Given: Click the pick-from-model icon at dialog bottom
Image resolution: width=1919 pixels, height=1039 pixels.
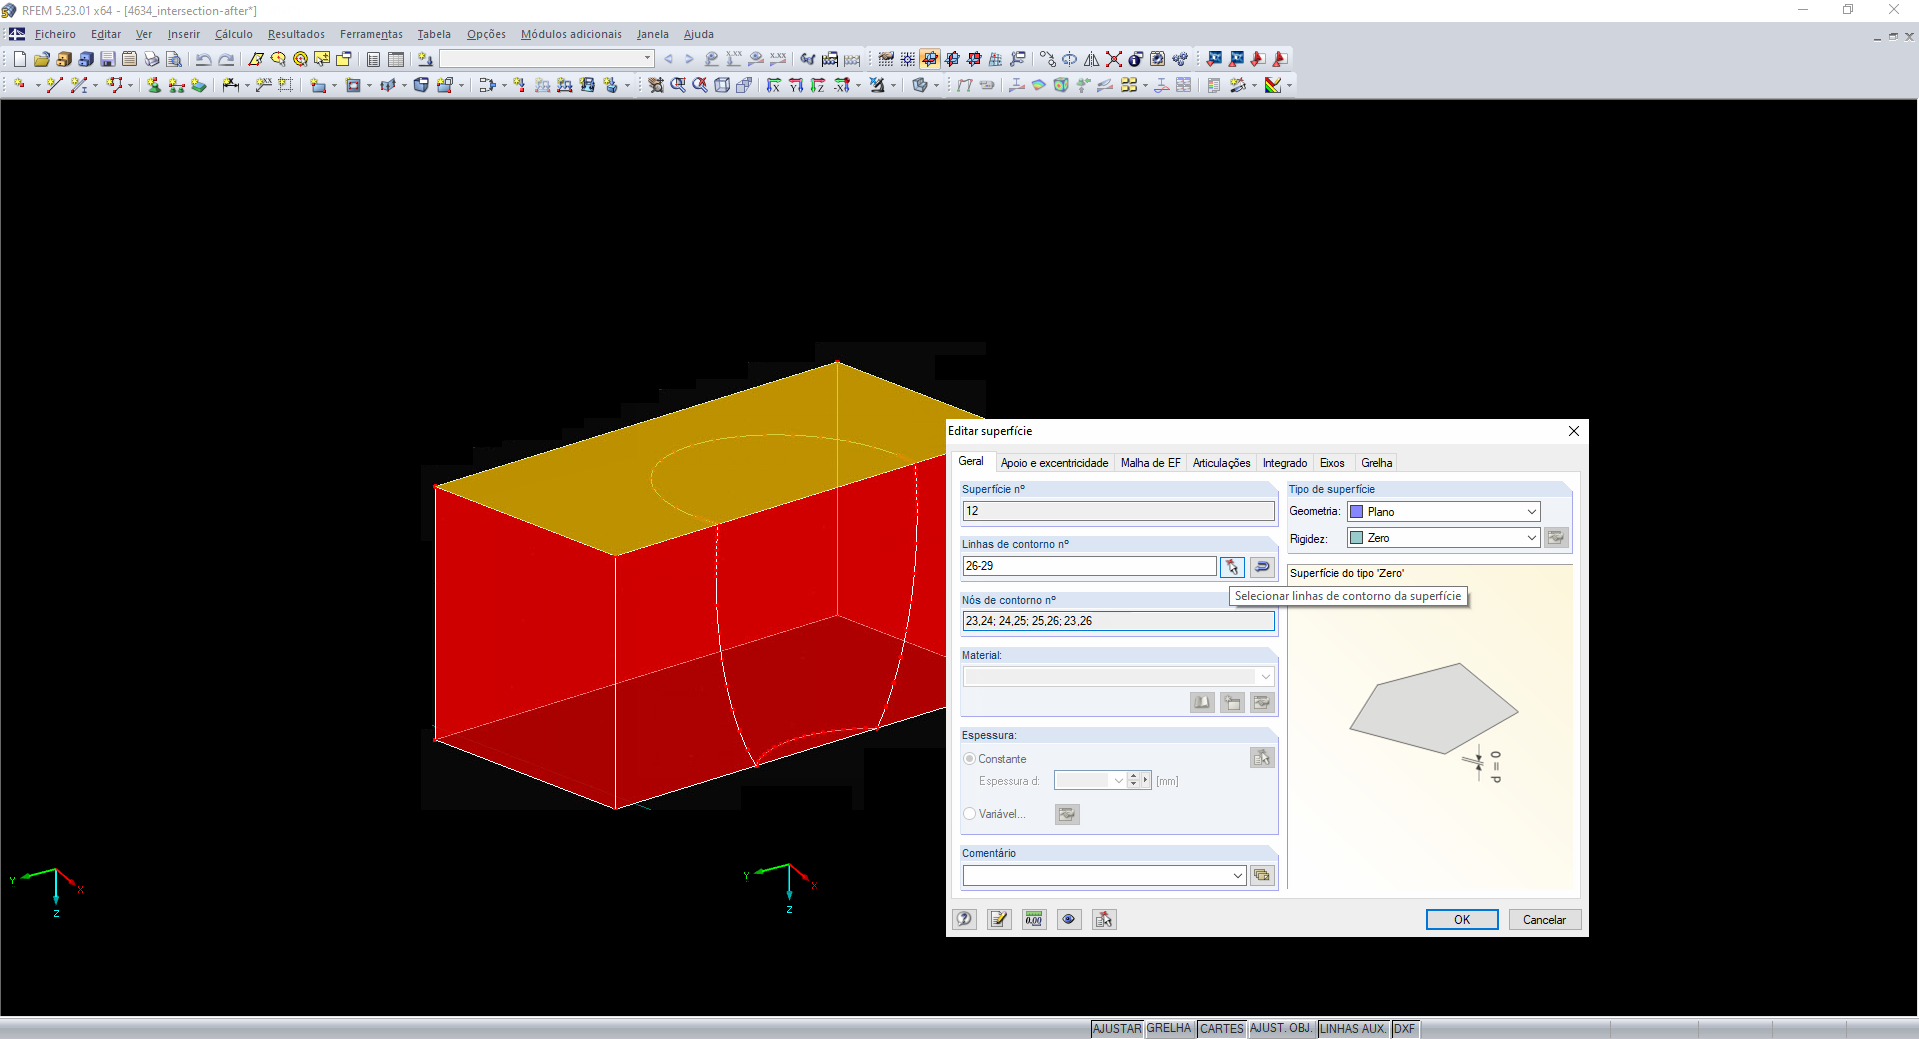Looking at the screenshot, I should 1104,919.
